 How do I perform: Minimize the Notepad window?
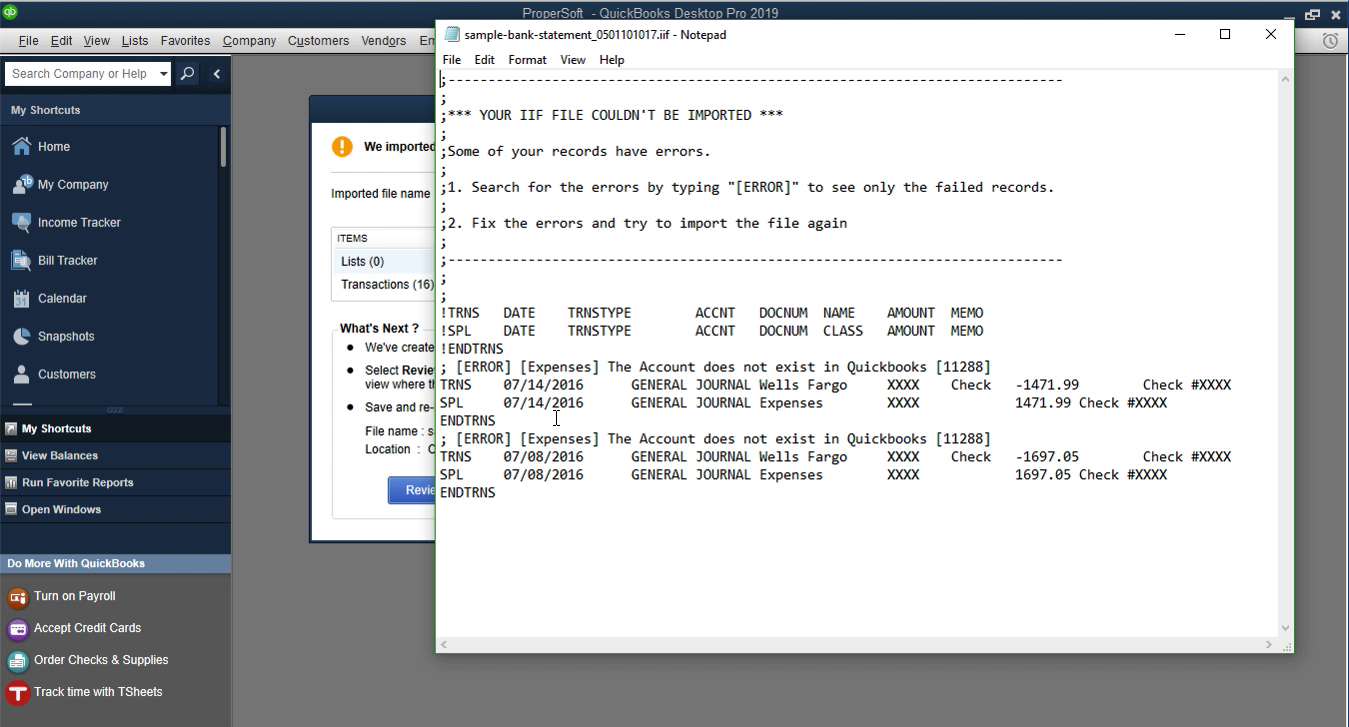coord(1180,34)
